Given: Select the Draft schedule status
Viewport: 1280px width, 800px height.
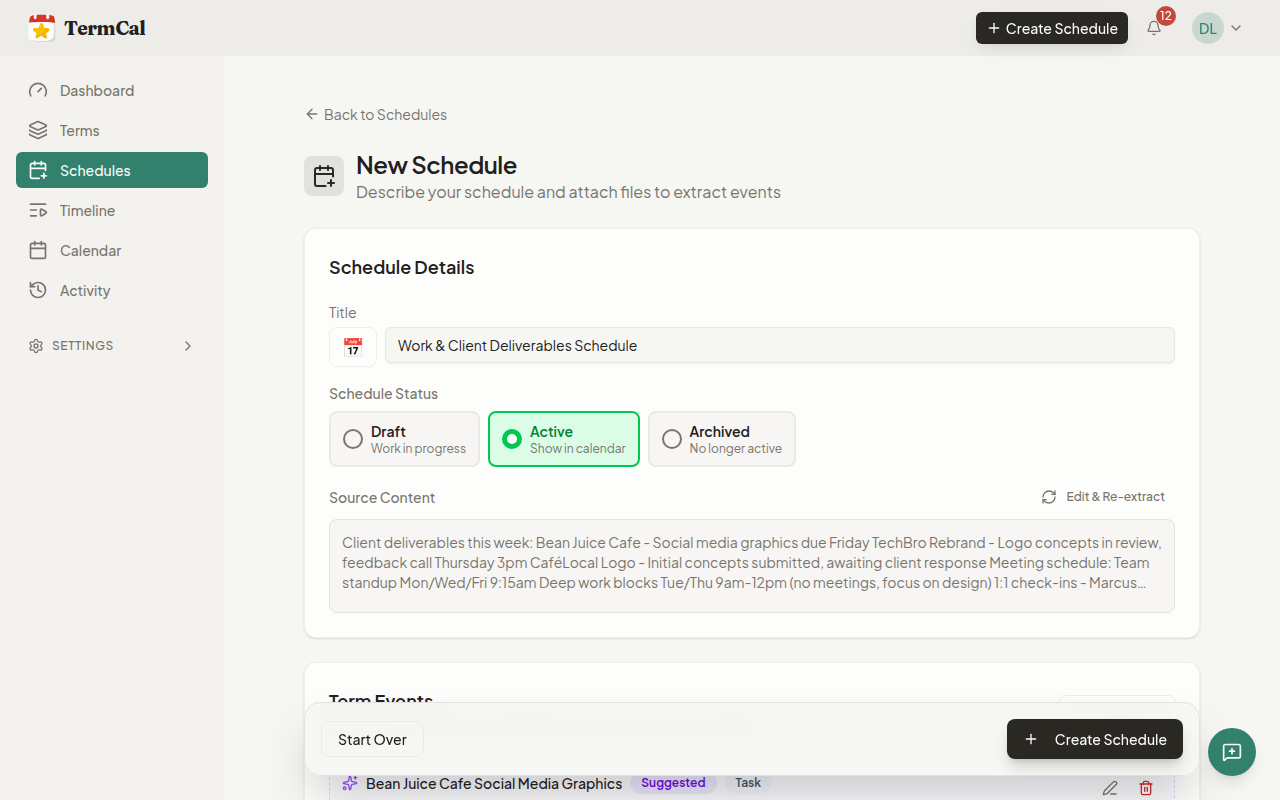Looking at the screenshot, I should 404,438.
